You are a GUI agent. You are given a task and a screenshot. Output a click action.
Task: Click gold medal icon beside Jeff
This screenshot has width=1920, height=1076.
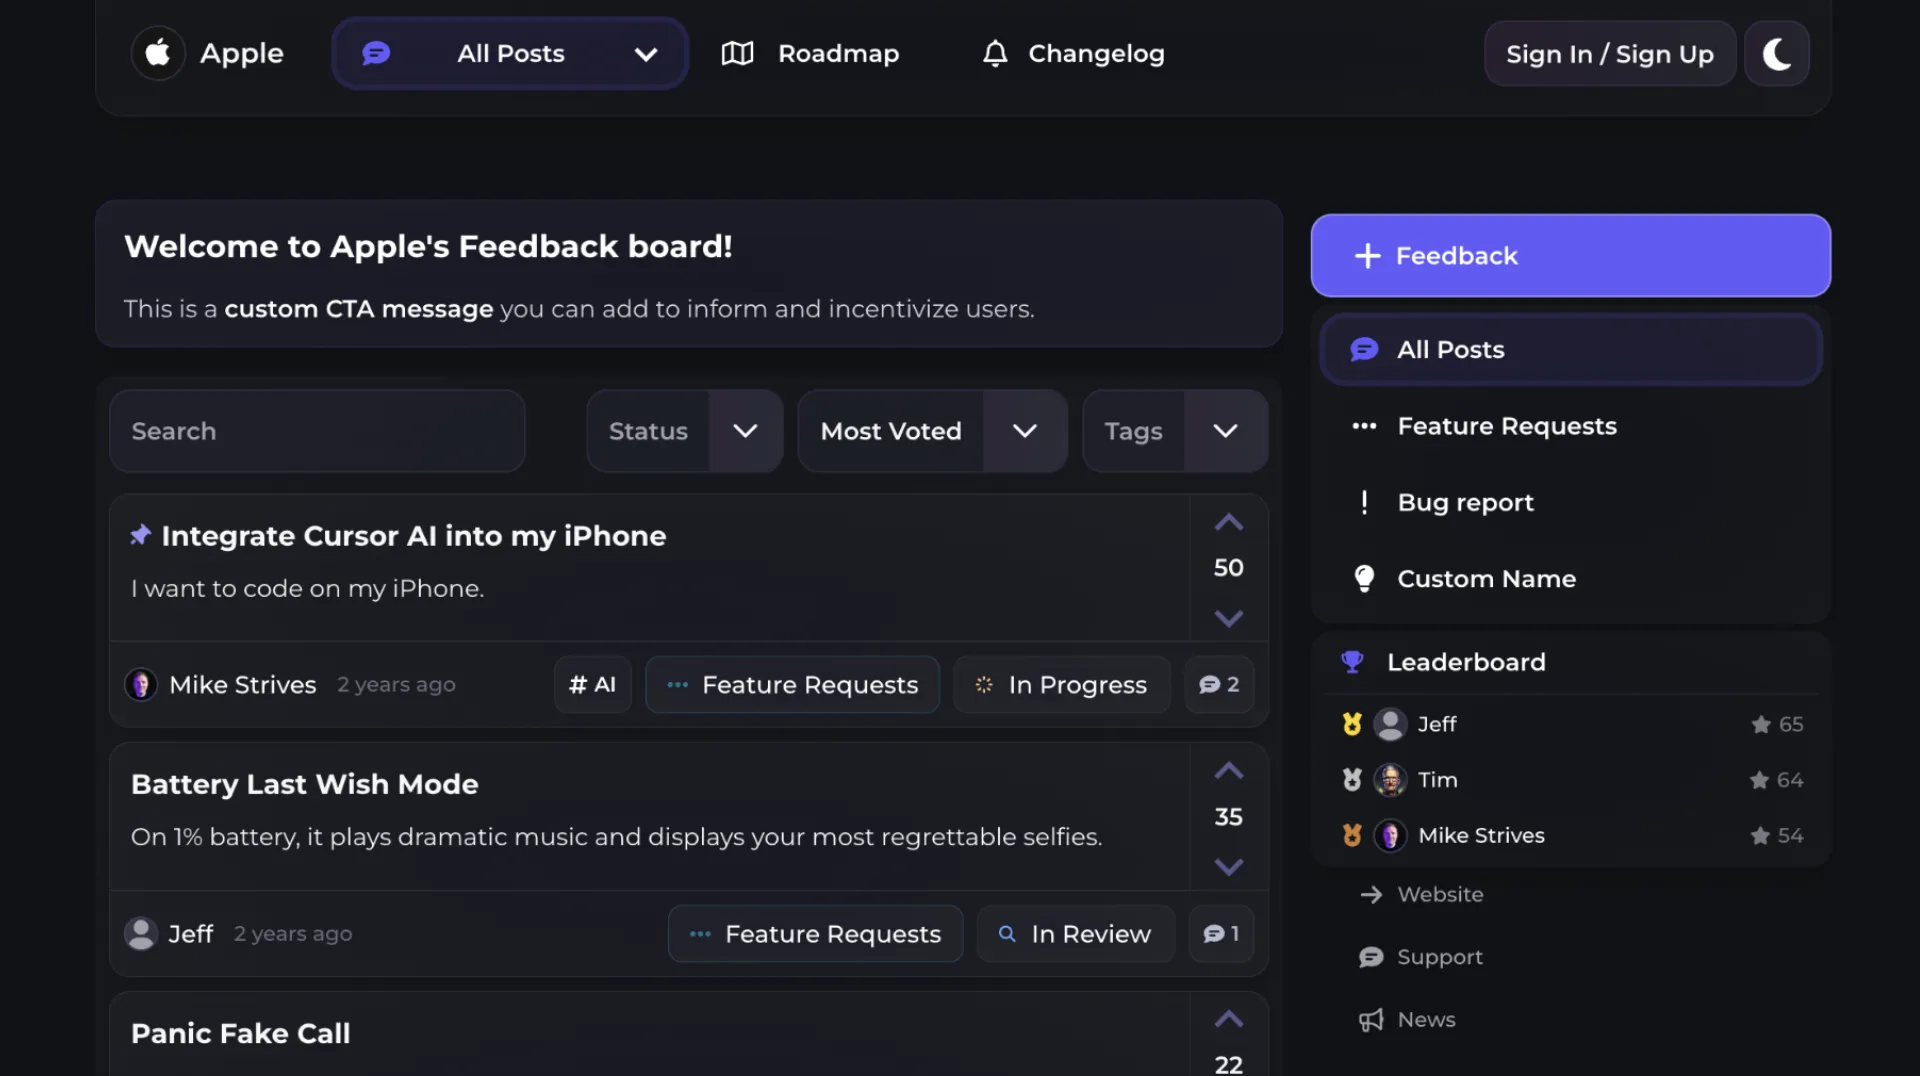(x=1352, y=724)
